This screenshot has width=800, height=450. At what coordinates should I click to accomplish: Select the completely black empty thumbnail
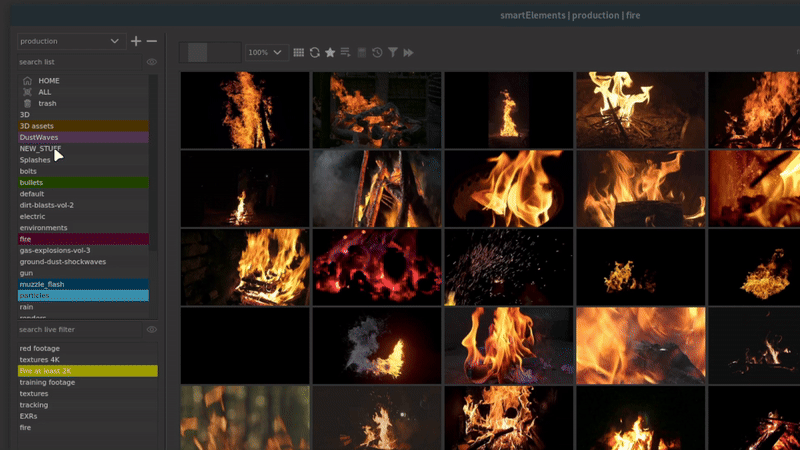pyautogui.click(x=245, y=346)
